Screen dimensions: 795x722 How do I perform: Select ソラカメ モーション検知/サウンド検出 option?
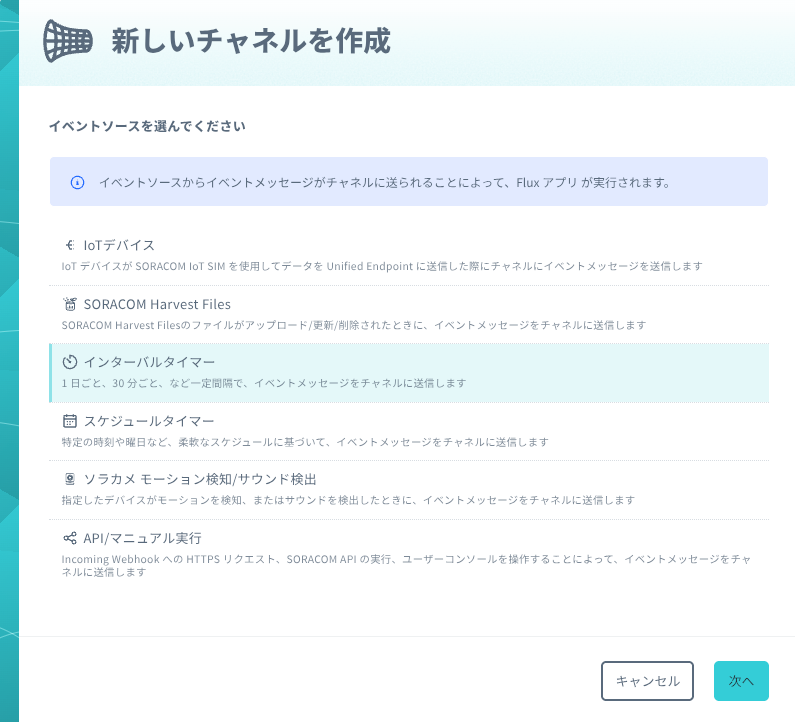click(x=200, y=479)
